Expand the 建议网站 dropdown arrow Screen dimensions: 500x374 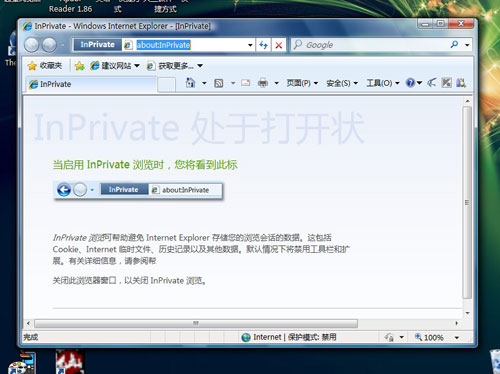pos(137,66)
